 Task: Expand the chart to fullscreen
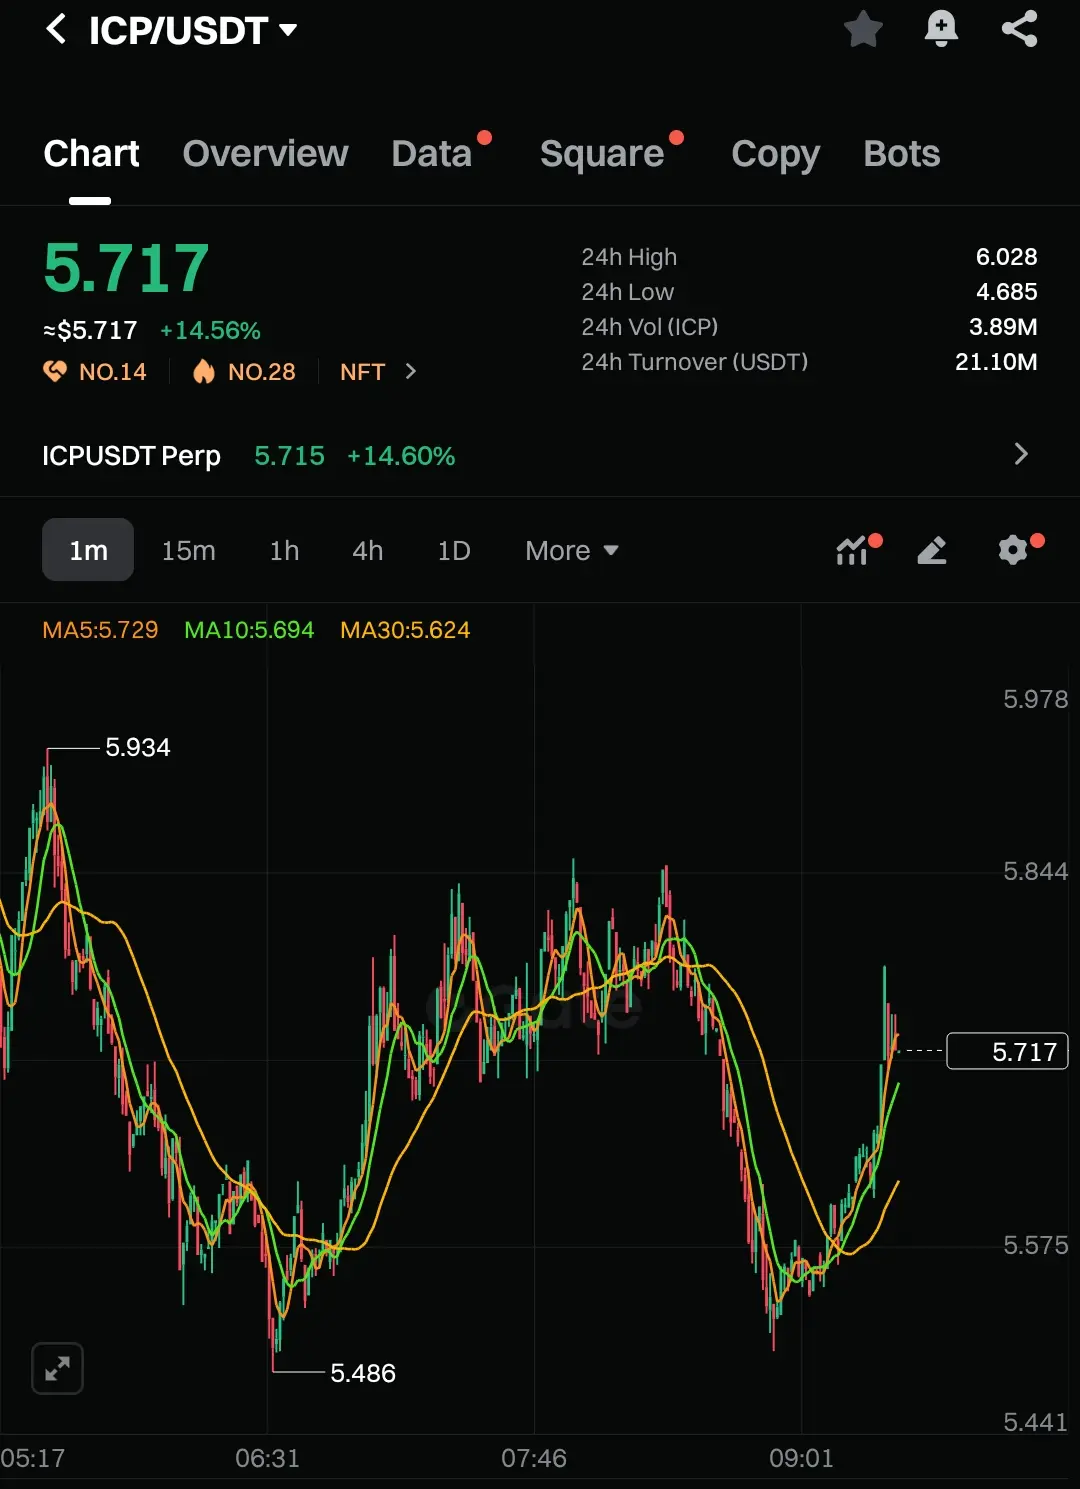pyautogui.click(x=57, y=1368)
